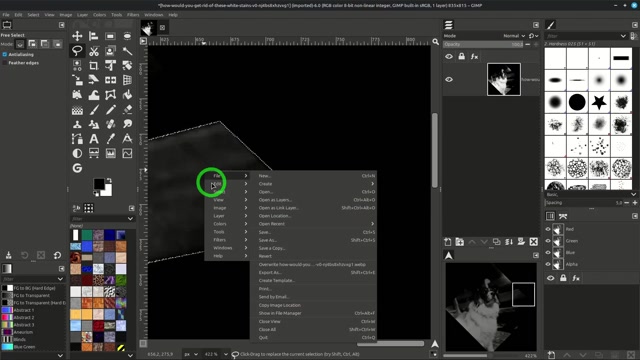Hide the image layer via eye icon

449,80
